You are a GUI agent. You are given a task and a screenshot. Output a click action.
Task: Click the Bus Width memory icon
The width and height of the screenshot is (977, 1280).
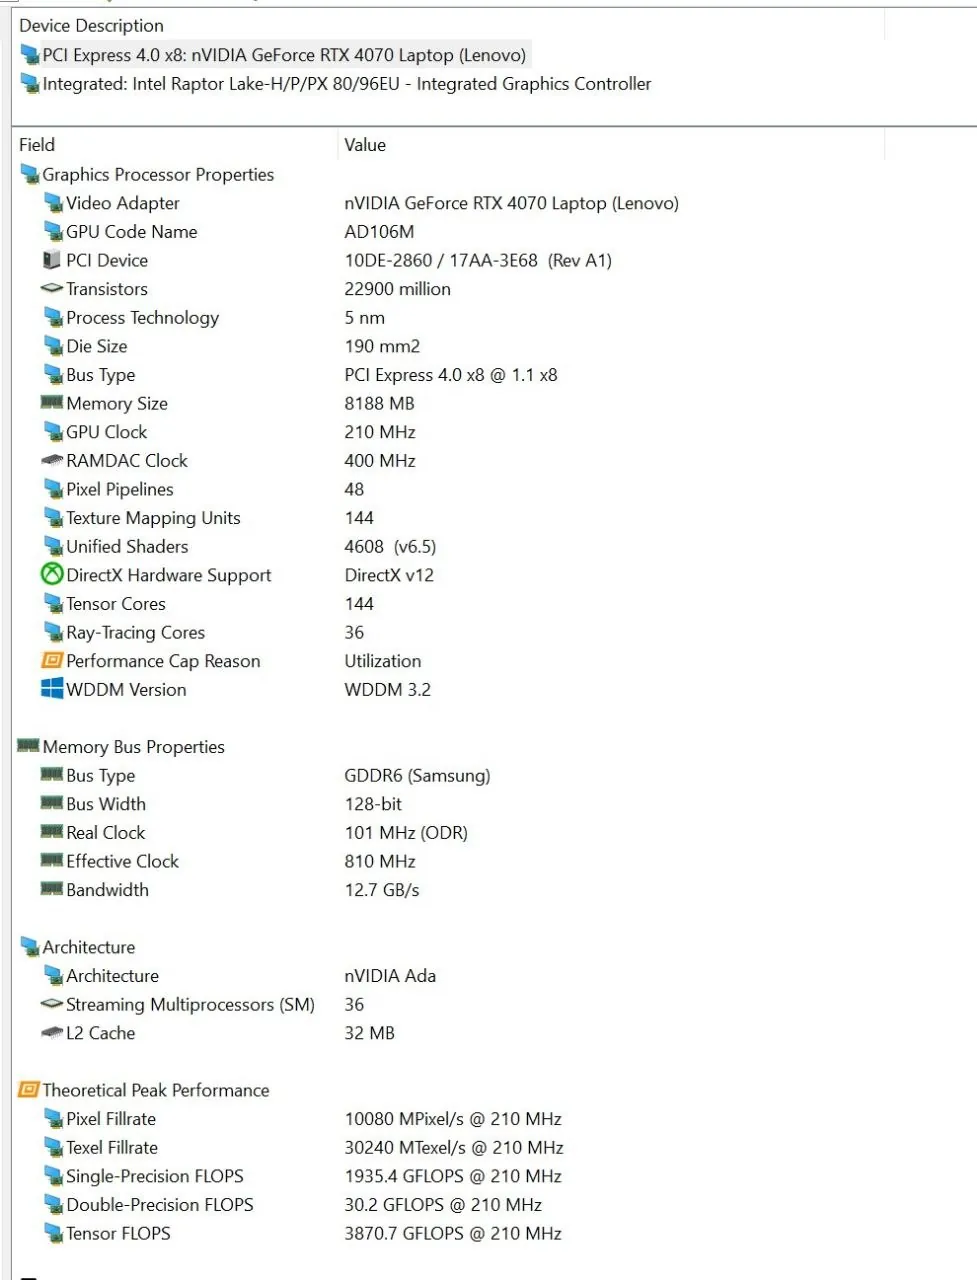coord(52,803)
